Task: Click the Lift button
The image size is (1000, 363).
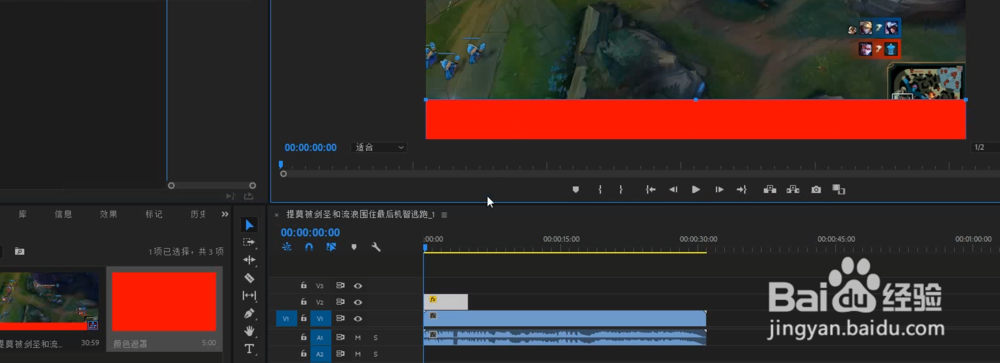Action: [770, 189]
